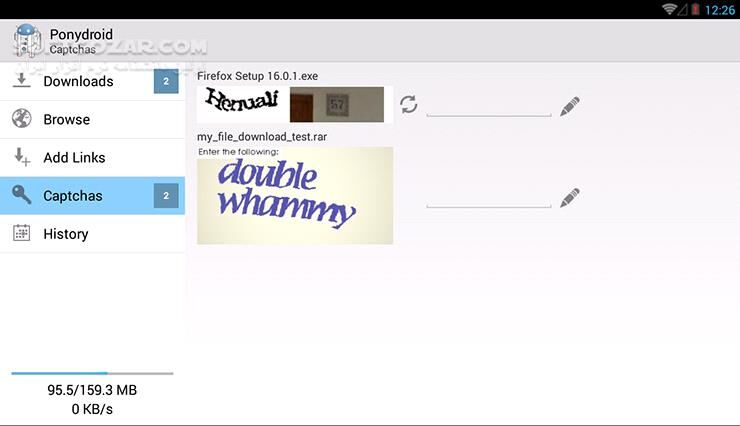Click the Captchas count badge
Screen dimensions: 740x426
[166, 195]
